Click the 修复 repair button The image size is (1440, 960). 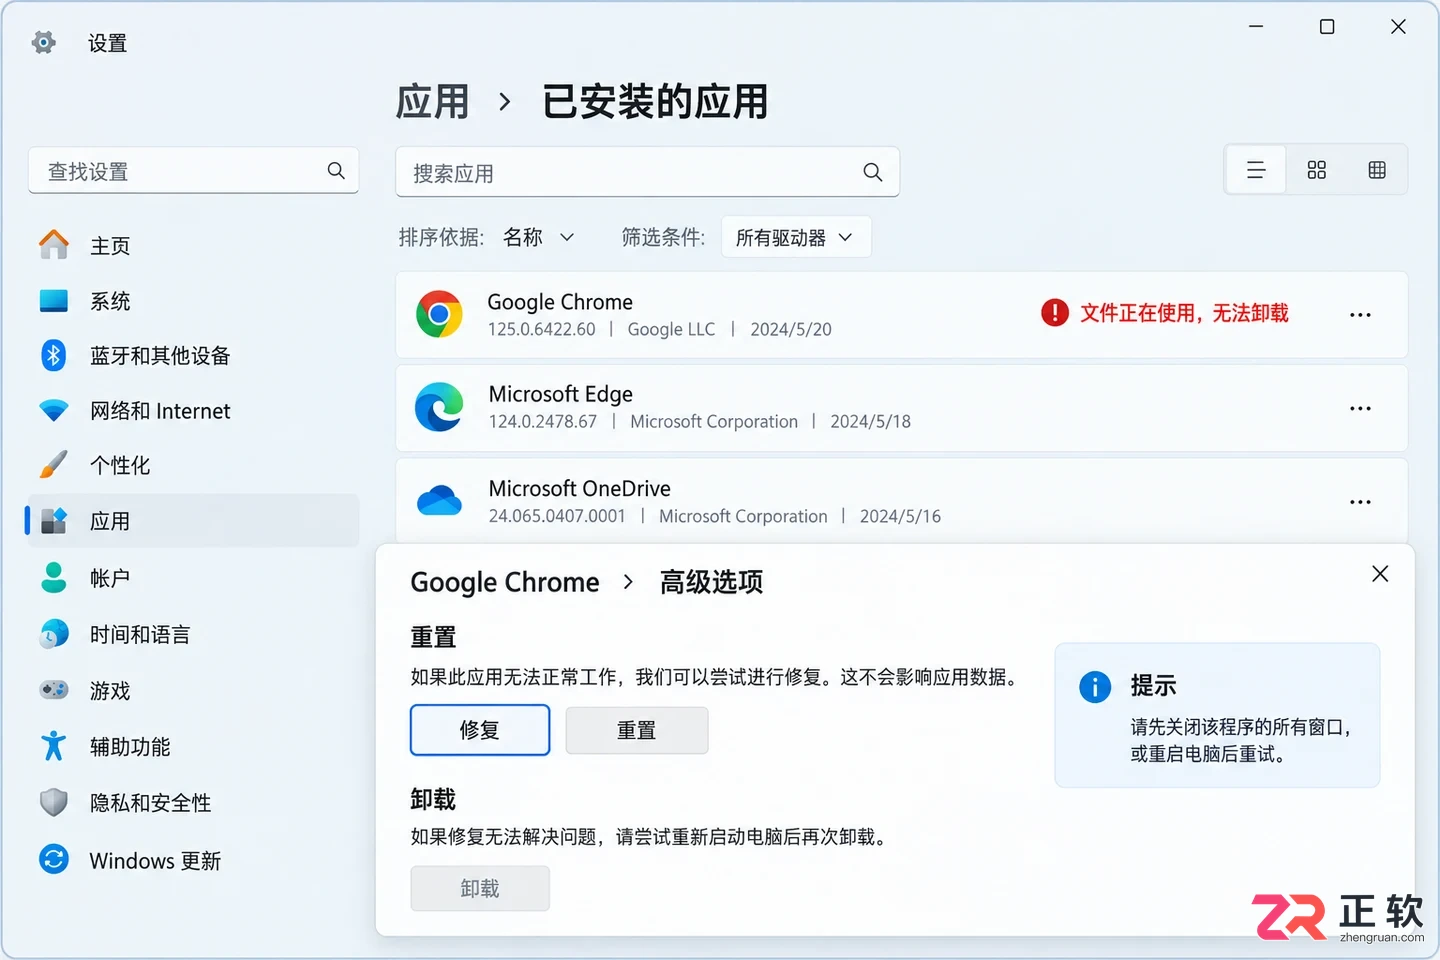(480, 730)
